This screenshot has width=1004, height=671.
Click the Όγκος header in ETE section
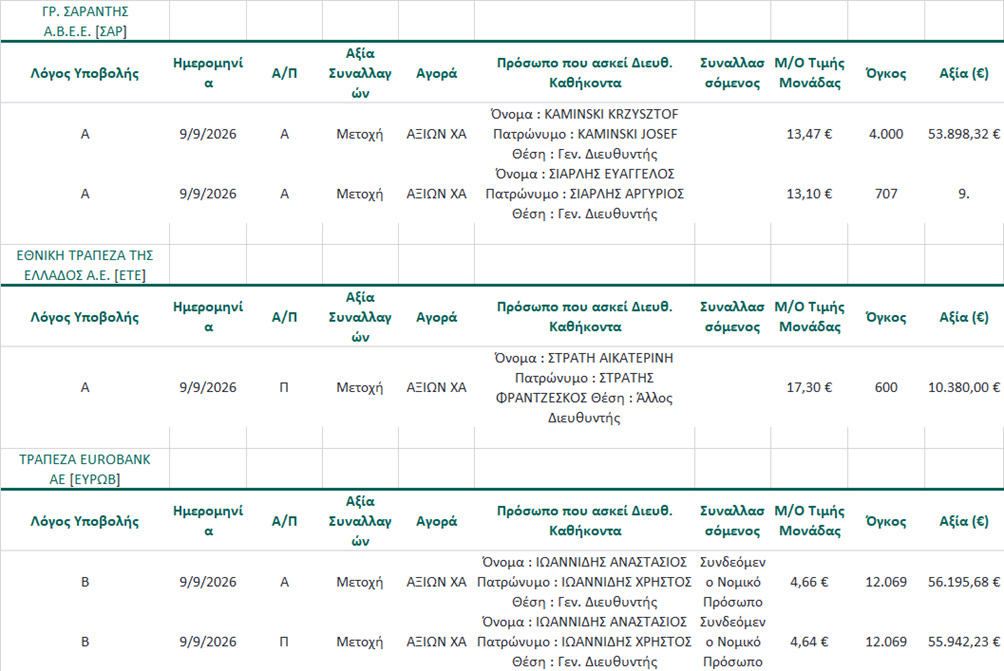click(886, 317)
